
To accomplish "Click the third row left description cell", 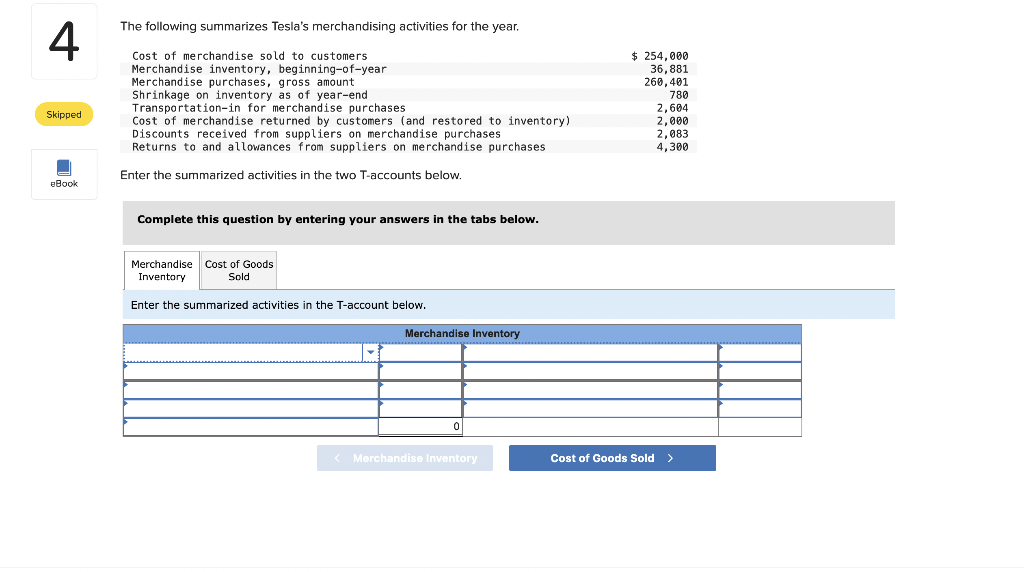I will click(251, 390).
